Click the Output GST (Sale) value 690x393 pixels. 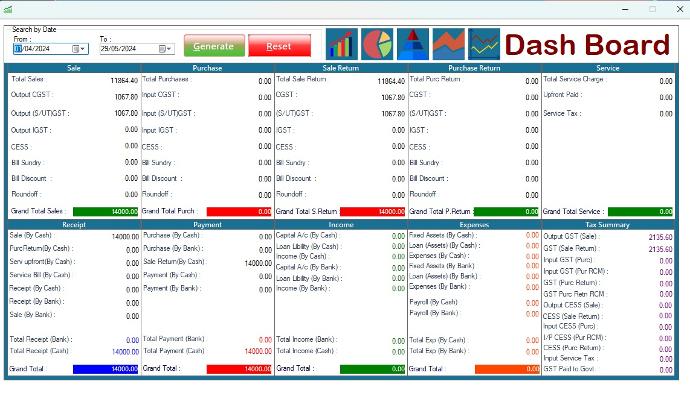coord(660,237)
